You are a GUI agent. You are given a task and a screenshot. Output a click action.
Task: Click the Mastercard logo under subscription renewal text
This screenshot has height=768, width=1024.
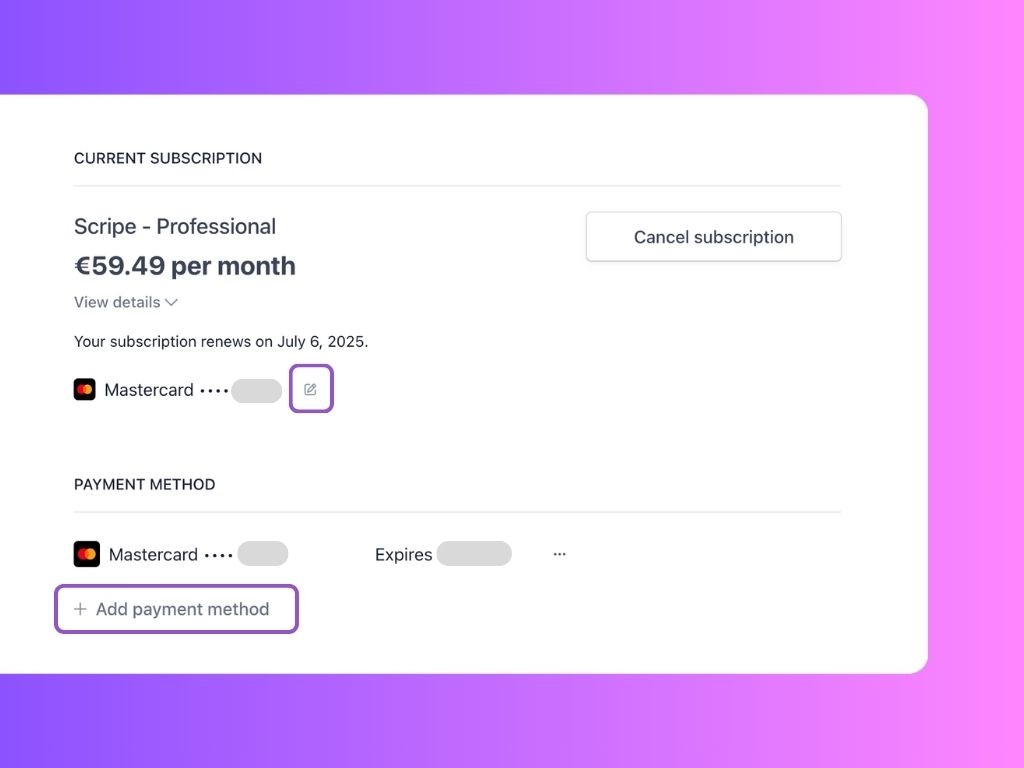coord(85,390)
